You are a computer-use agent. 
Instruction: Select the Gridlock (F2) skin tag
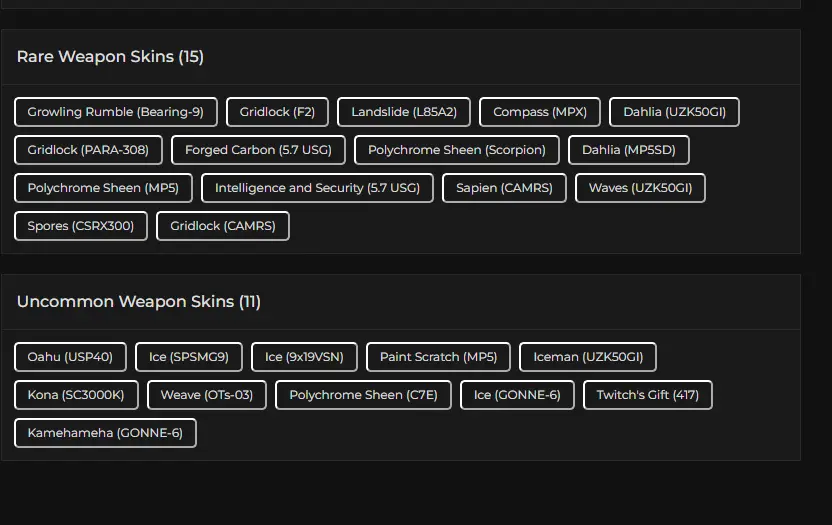click(x=277, y=112)
